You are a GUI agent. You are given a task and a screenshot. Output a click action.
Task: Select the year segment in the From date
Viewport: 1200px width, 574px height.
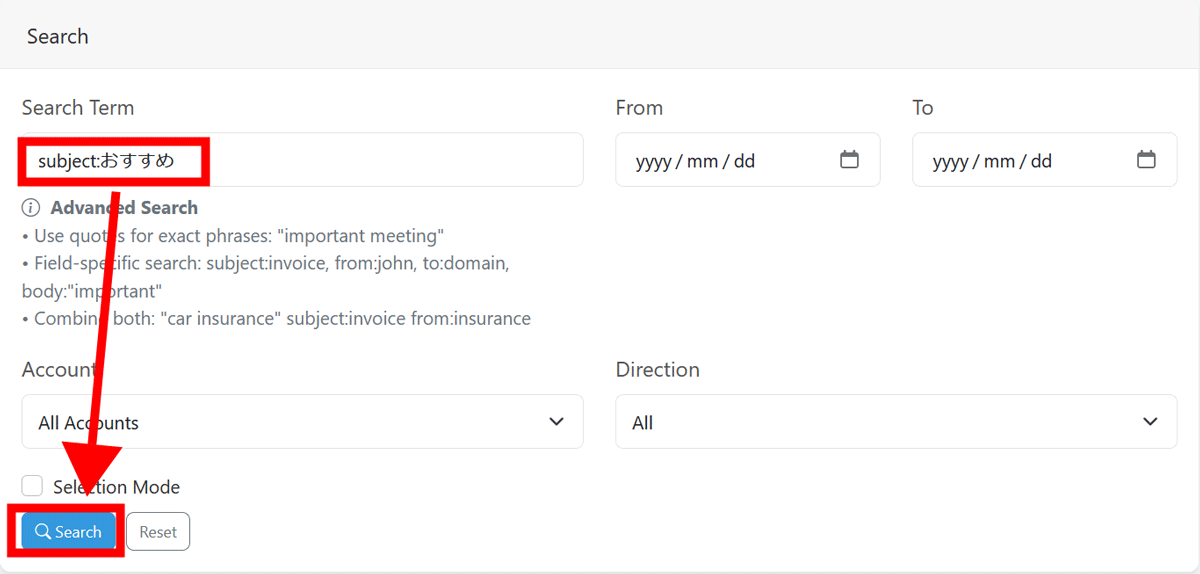[653, 161]
